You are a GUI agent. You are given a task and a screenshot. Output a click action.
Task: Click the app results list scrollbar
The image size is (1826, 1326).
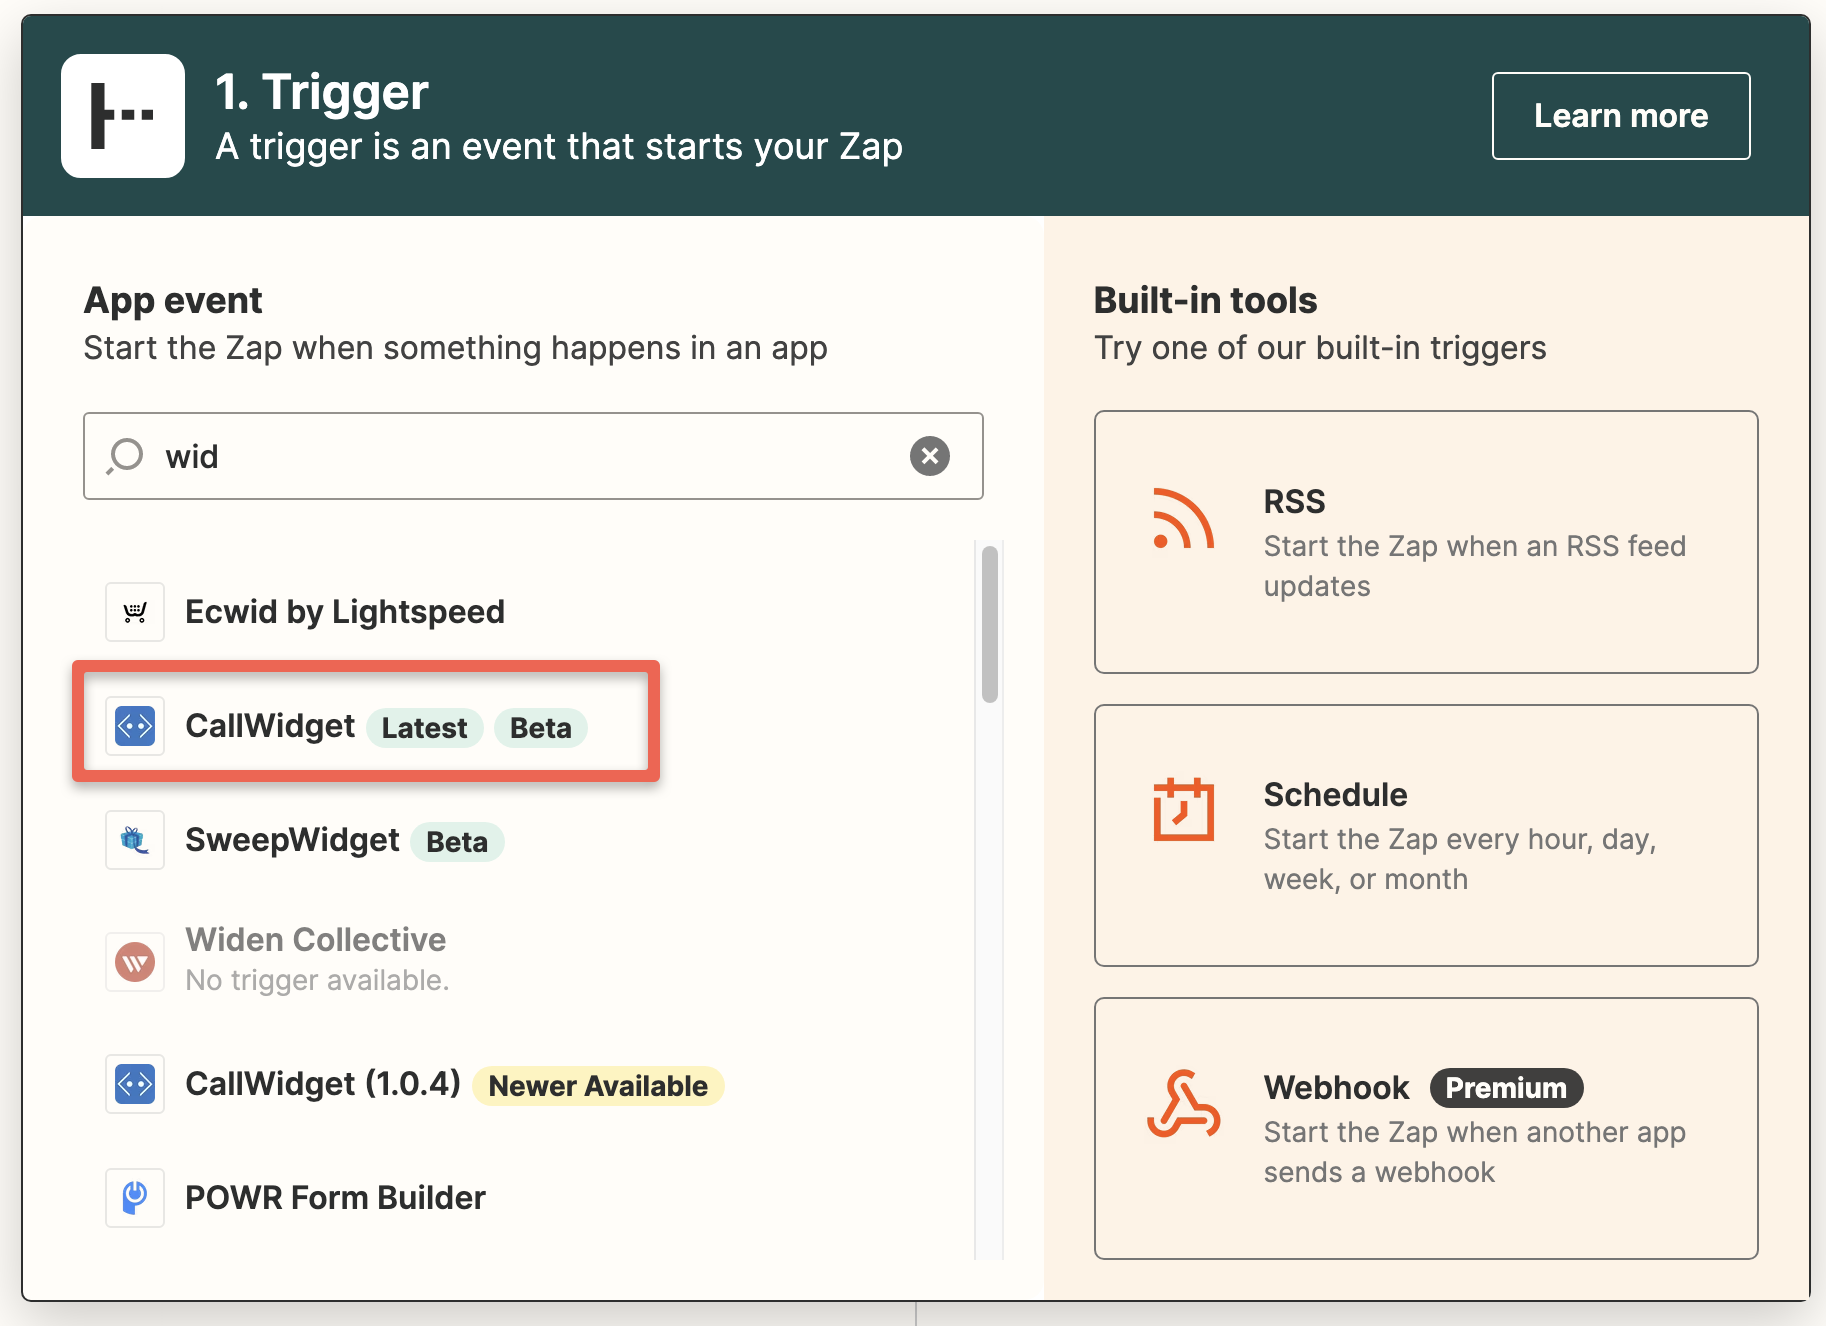click(x=990, y=624)
